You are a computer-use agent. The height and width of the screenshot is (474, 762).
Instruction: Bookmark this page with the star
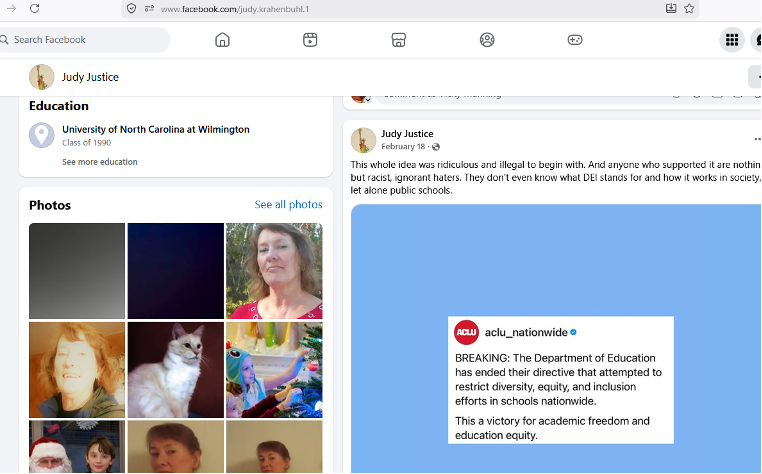[689, 8]
